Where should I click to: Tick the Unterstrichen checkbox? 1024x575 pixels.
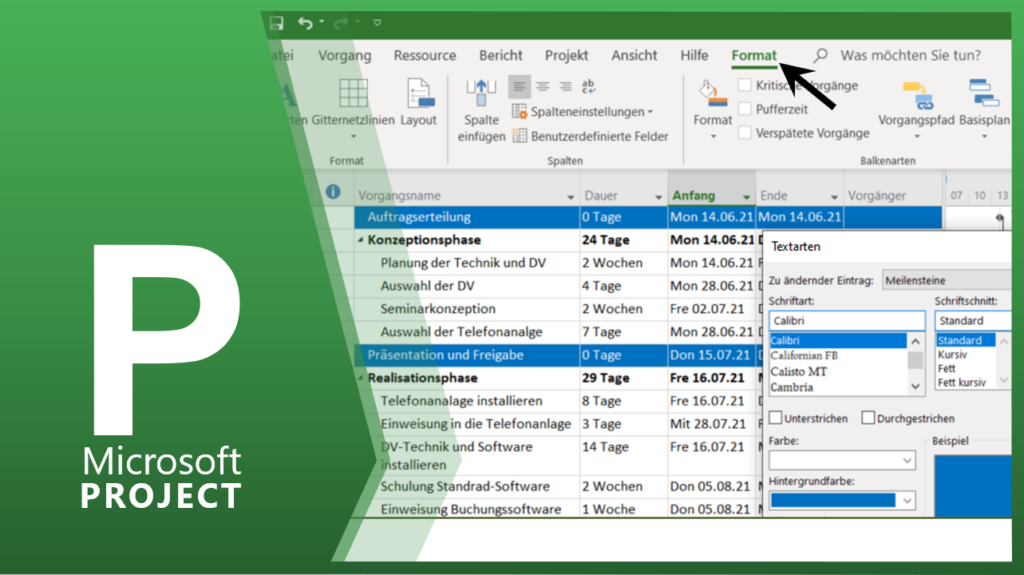(776, 418)
